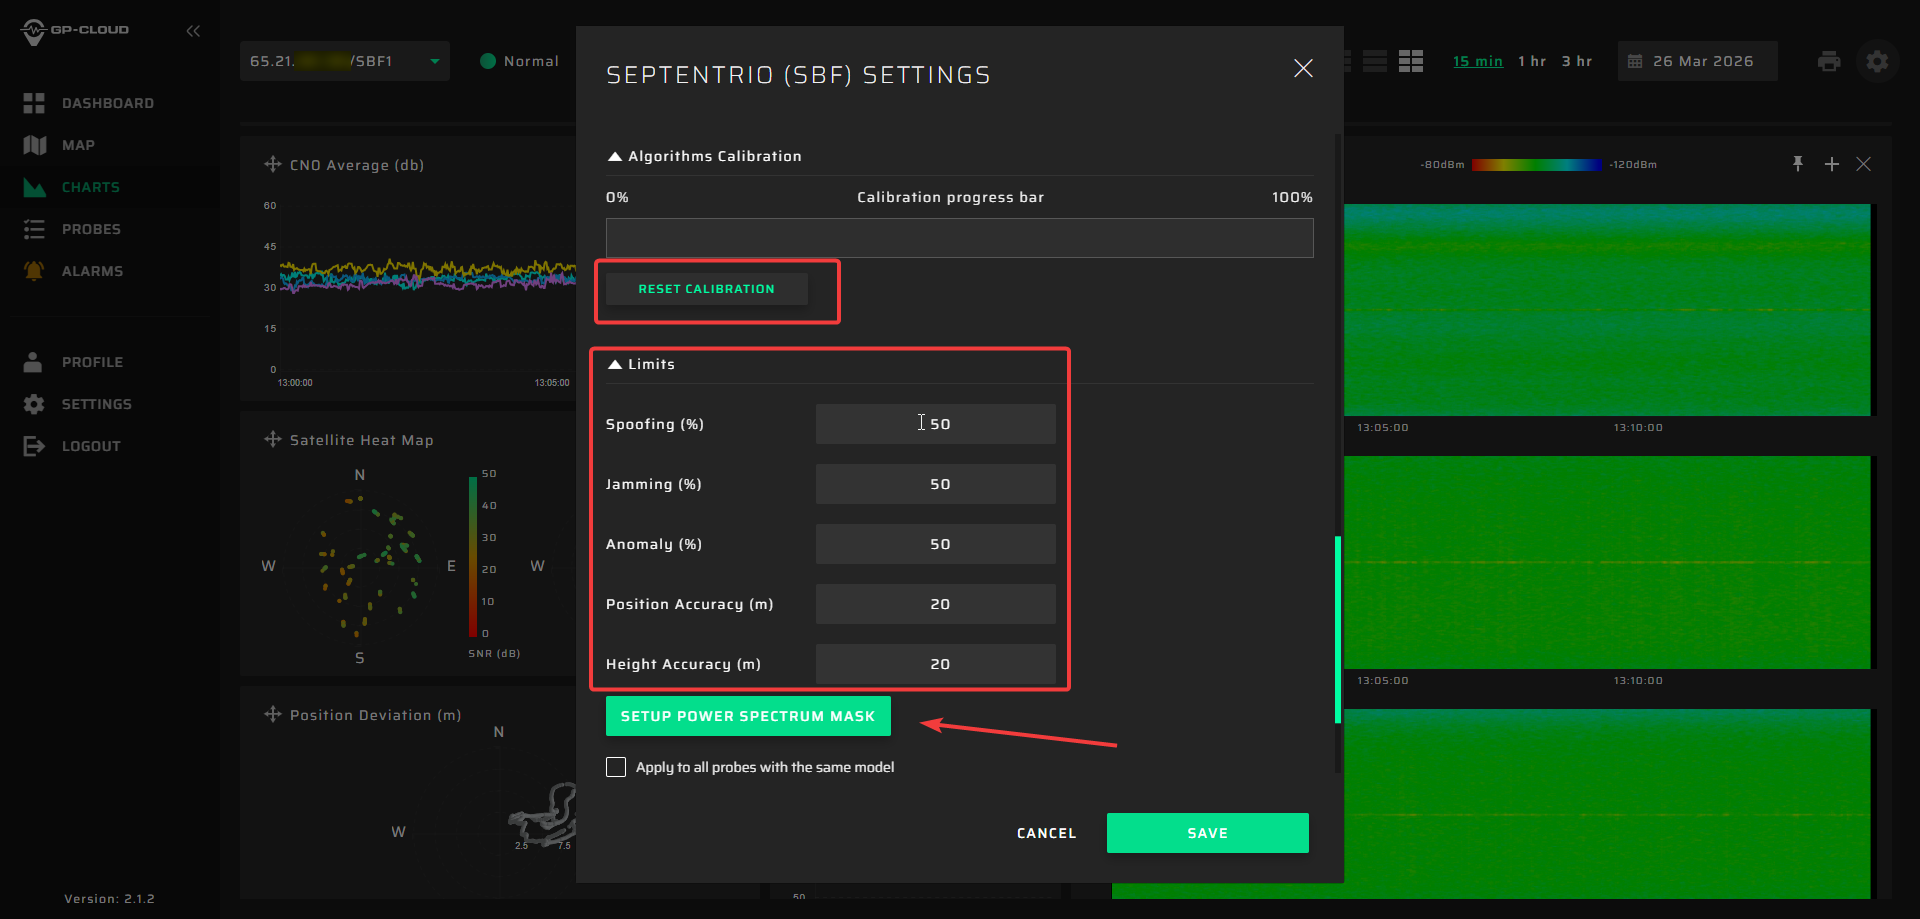Click the GP-Cloud logo
Screen dimensions: 1920x919
(x=75, y=31)
